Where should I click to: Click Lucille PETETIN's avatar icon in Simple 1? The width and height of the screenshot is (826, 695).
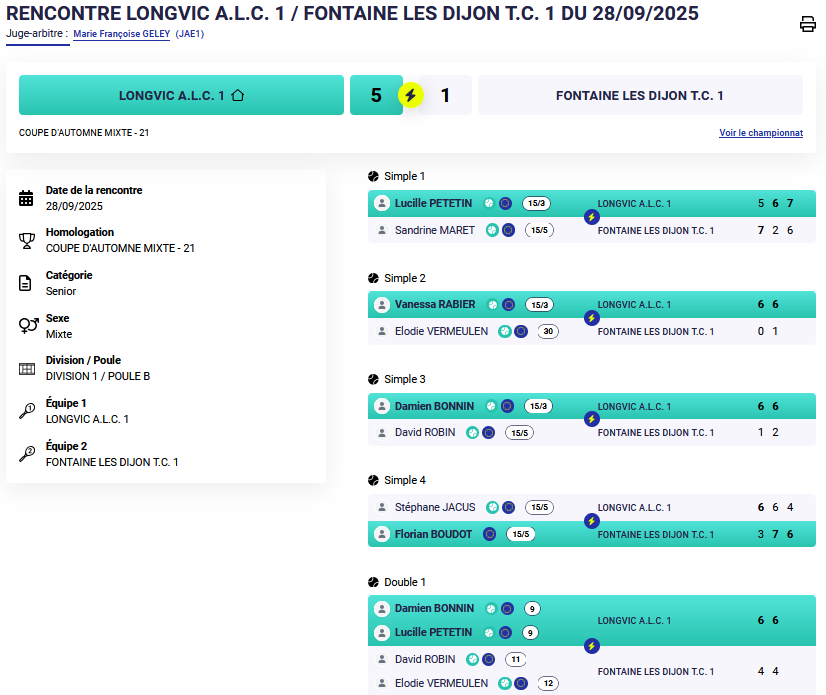(381, 203)
